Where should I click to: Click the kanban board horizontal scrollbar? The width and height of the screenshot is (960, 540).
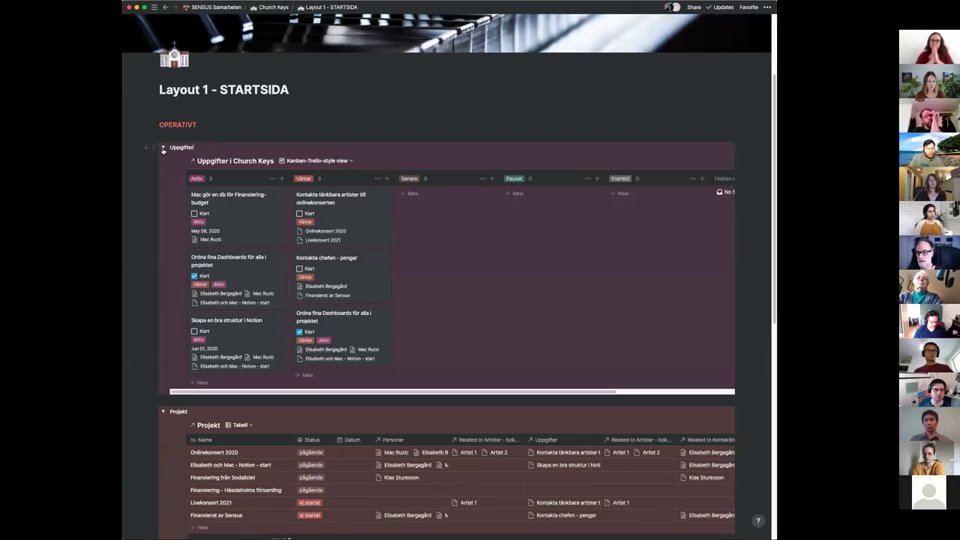pyautogui.click(x=393, y=391)
